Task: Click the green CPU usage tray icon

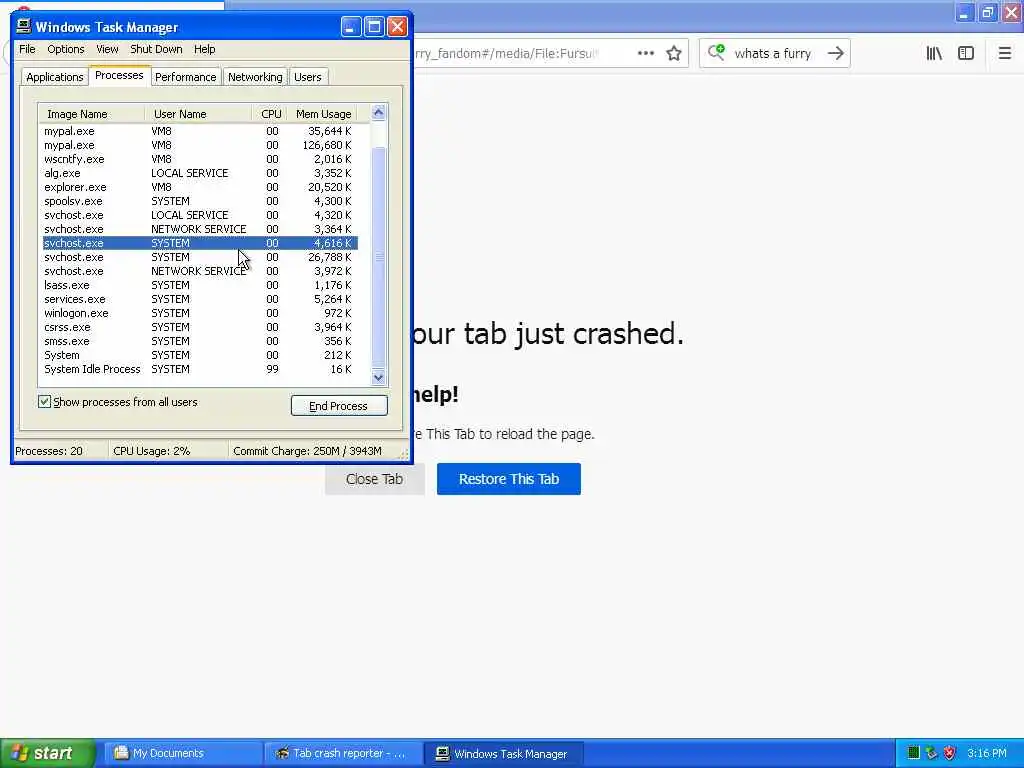Action: (x=913, y=753)
